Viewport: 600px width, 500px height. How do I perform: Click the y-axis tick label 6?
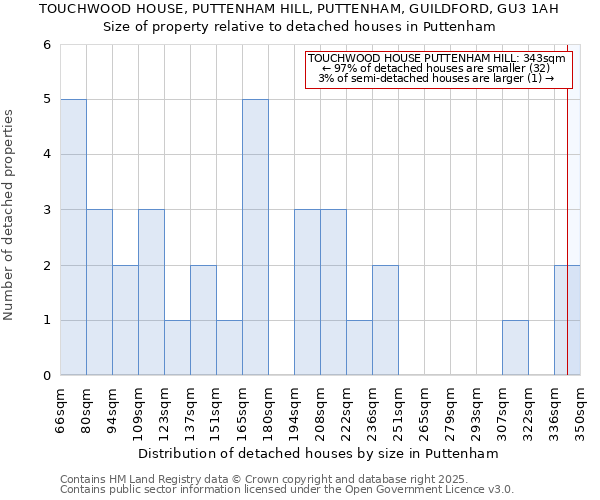[x=46, y=45]
